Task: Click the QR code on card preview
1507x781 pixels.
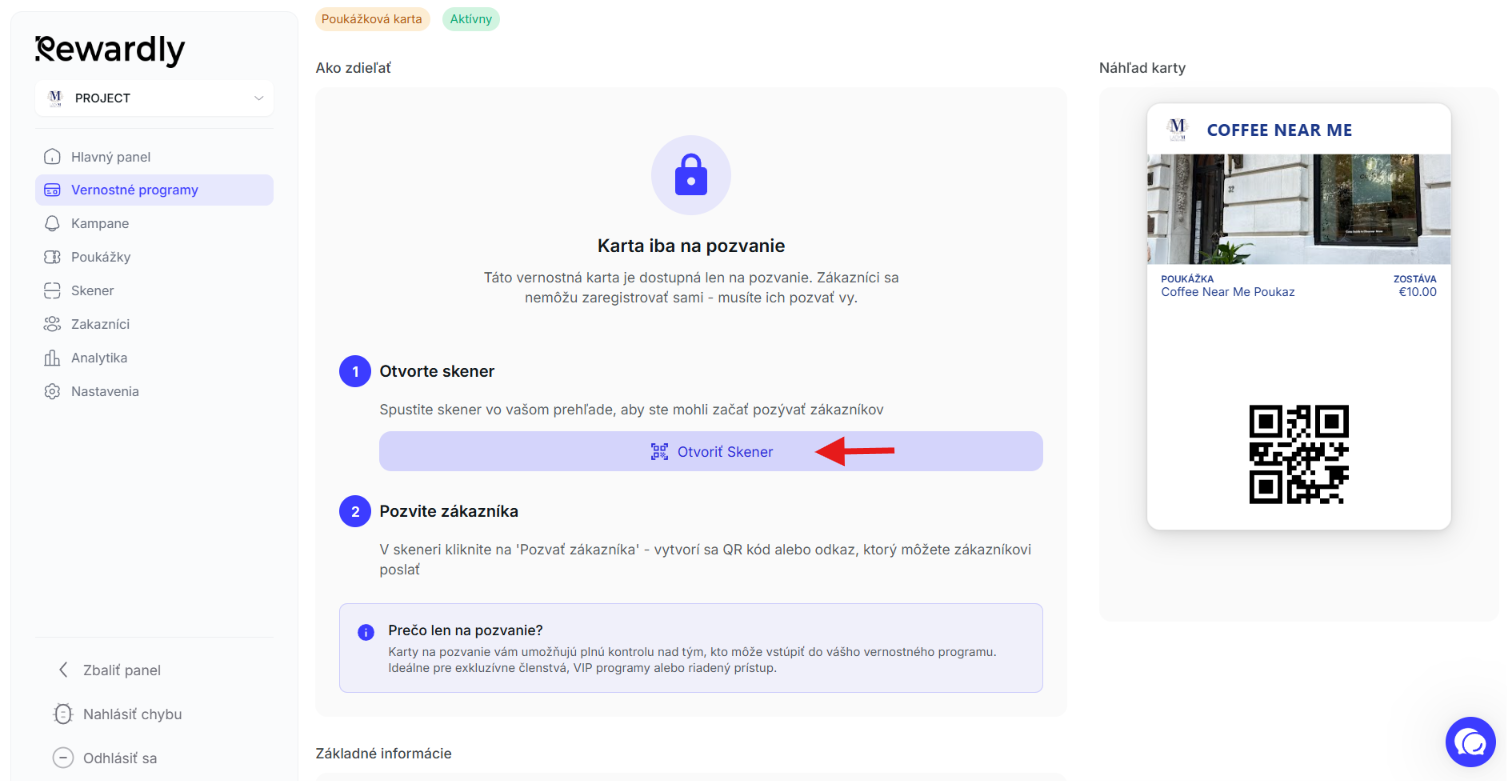Action: point(1299,454)
